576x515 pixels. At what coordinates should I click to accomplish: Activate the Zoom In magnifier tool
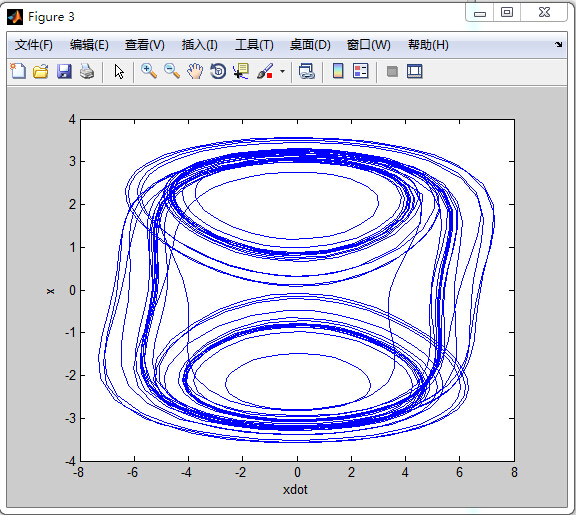(149, 71)
